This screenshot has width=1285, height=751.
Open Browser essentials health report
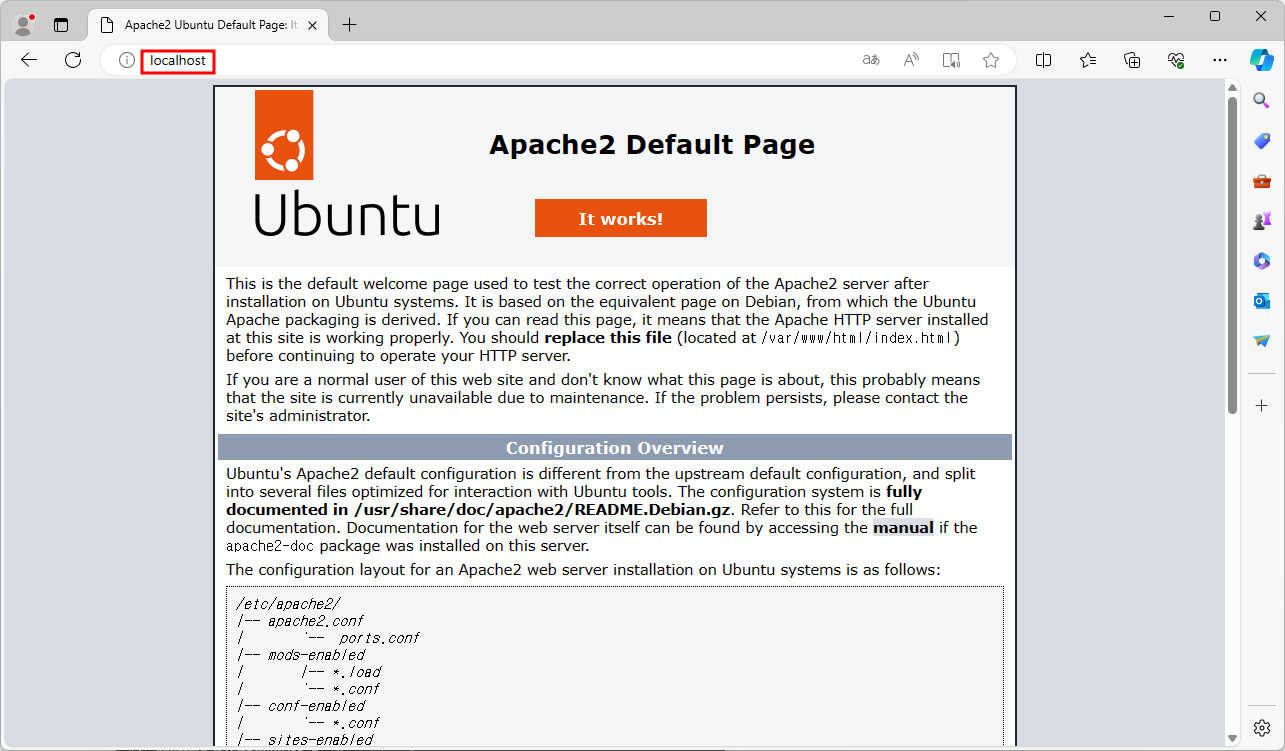pyautogui.click(x=1176, y=60)
